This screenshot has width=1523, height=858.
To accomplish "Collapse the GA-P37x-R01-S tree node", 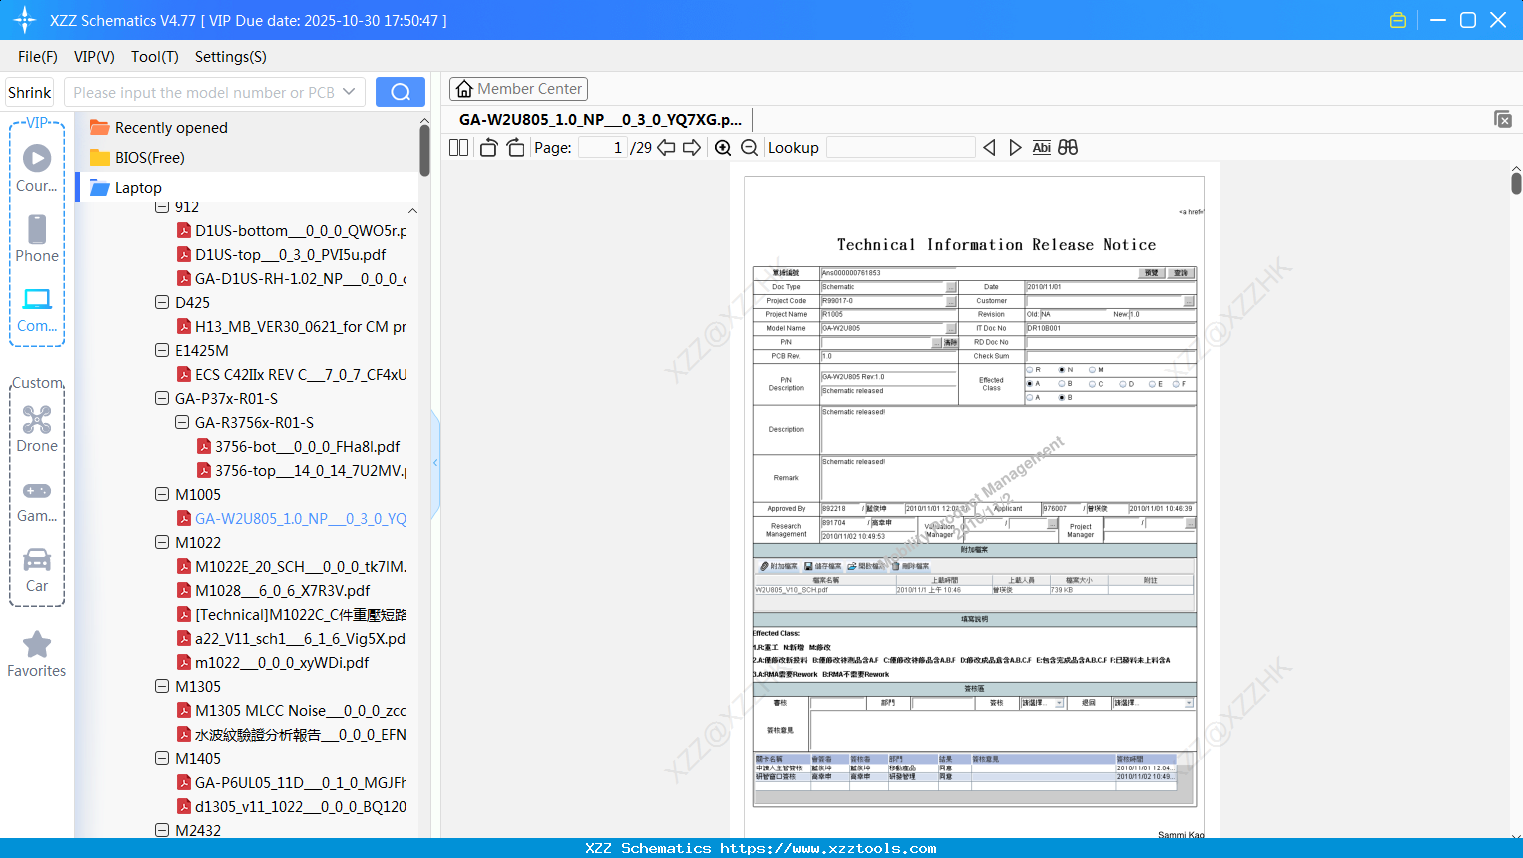I will tap(162, 398).
